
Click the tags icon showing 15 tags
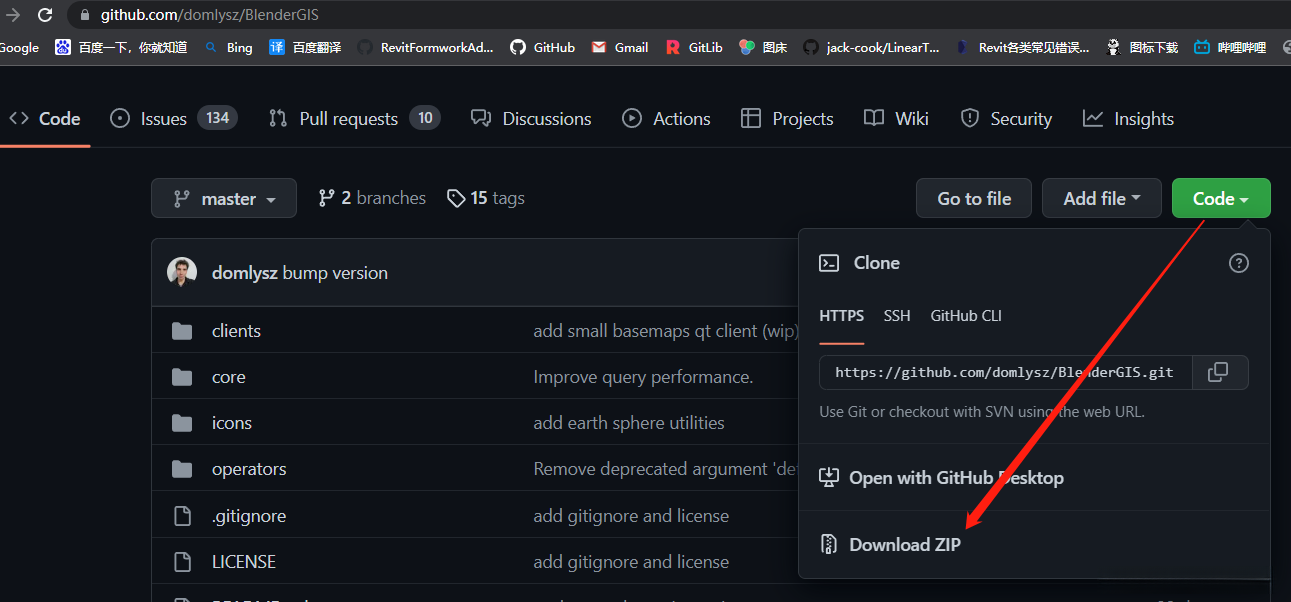pyautogui.click(x=456, y=198)
